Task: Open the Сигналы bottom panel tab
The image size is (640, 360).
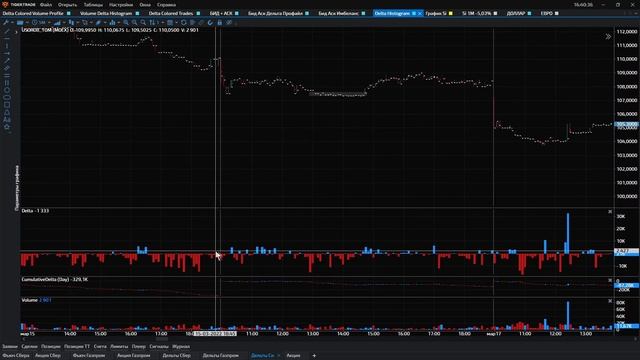Action: pos(159,347)
